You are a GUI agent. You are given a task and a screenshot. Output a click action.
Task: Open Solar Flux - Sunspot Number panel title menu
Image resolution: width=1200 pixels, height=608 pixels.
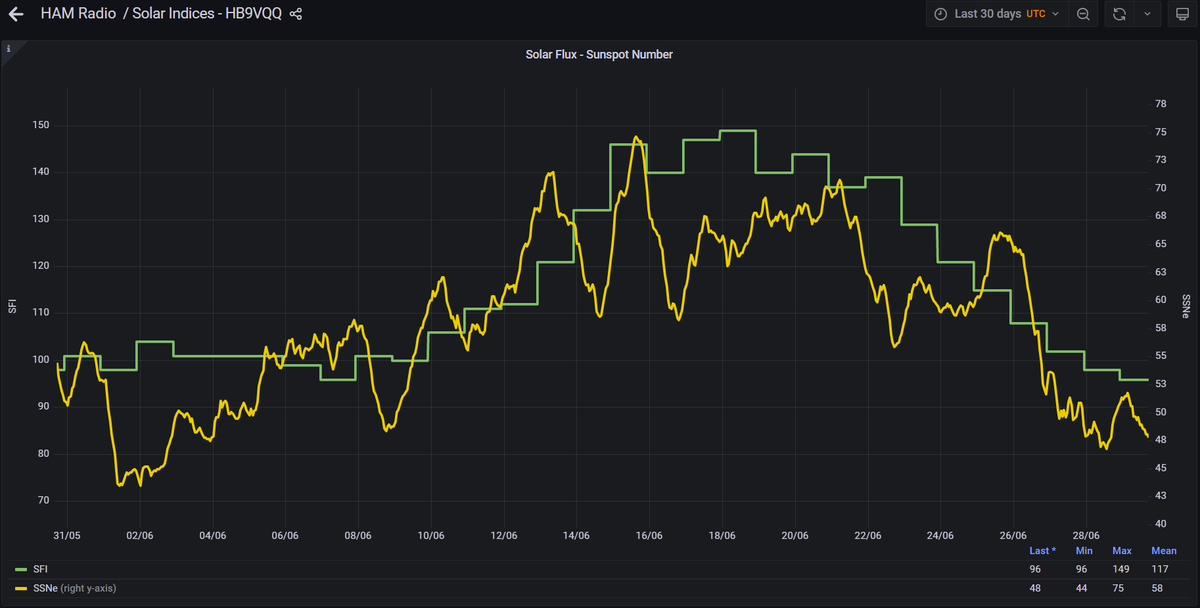(599, 55)
